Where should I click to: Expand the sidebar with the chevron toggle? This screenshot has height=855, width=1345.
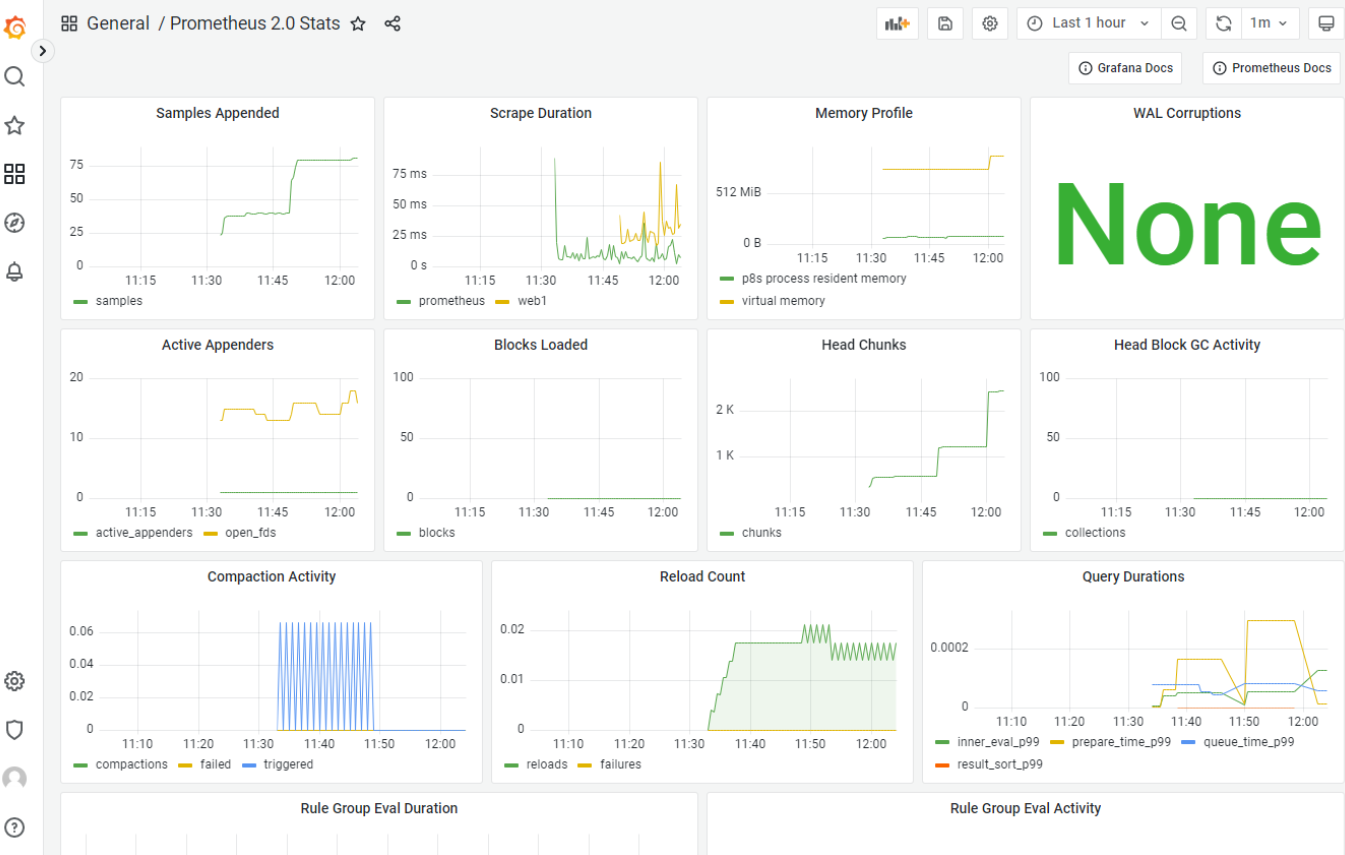click(x=42, y=50)
